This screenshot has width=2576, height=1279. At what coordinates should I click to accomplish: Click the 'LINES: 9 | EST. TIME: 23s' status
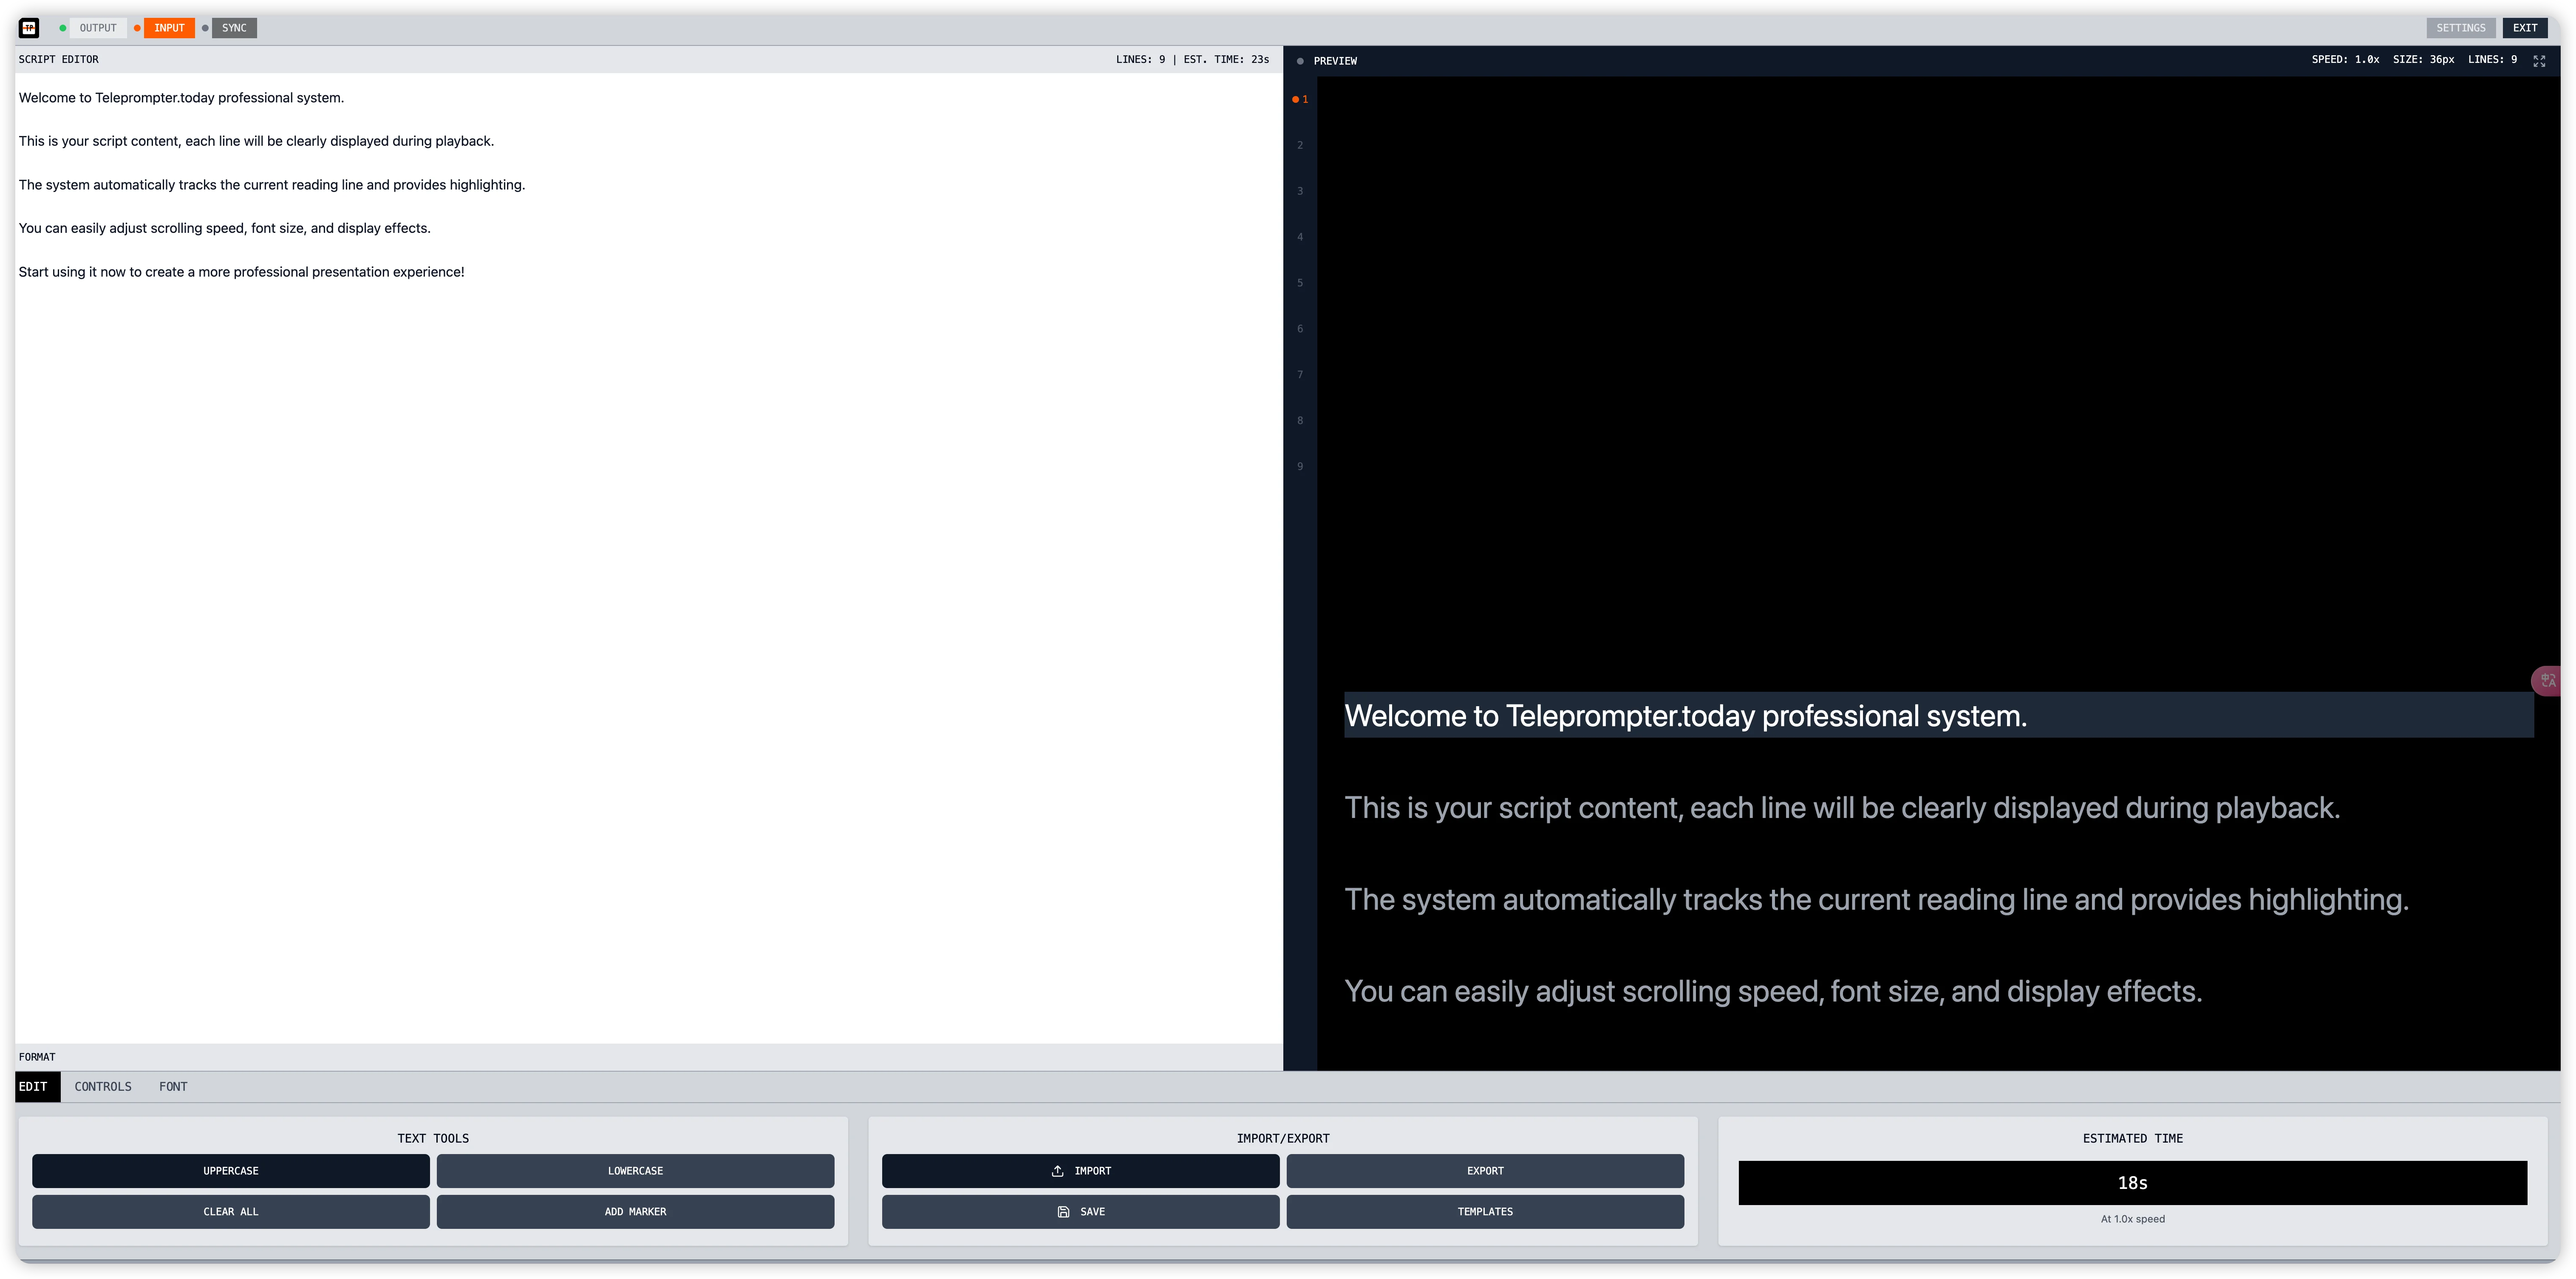[x=1192, y=60]
